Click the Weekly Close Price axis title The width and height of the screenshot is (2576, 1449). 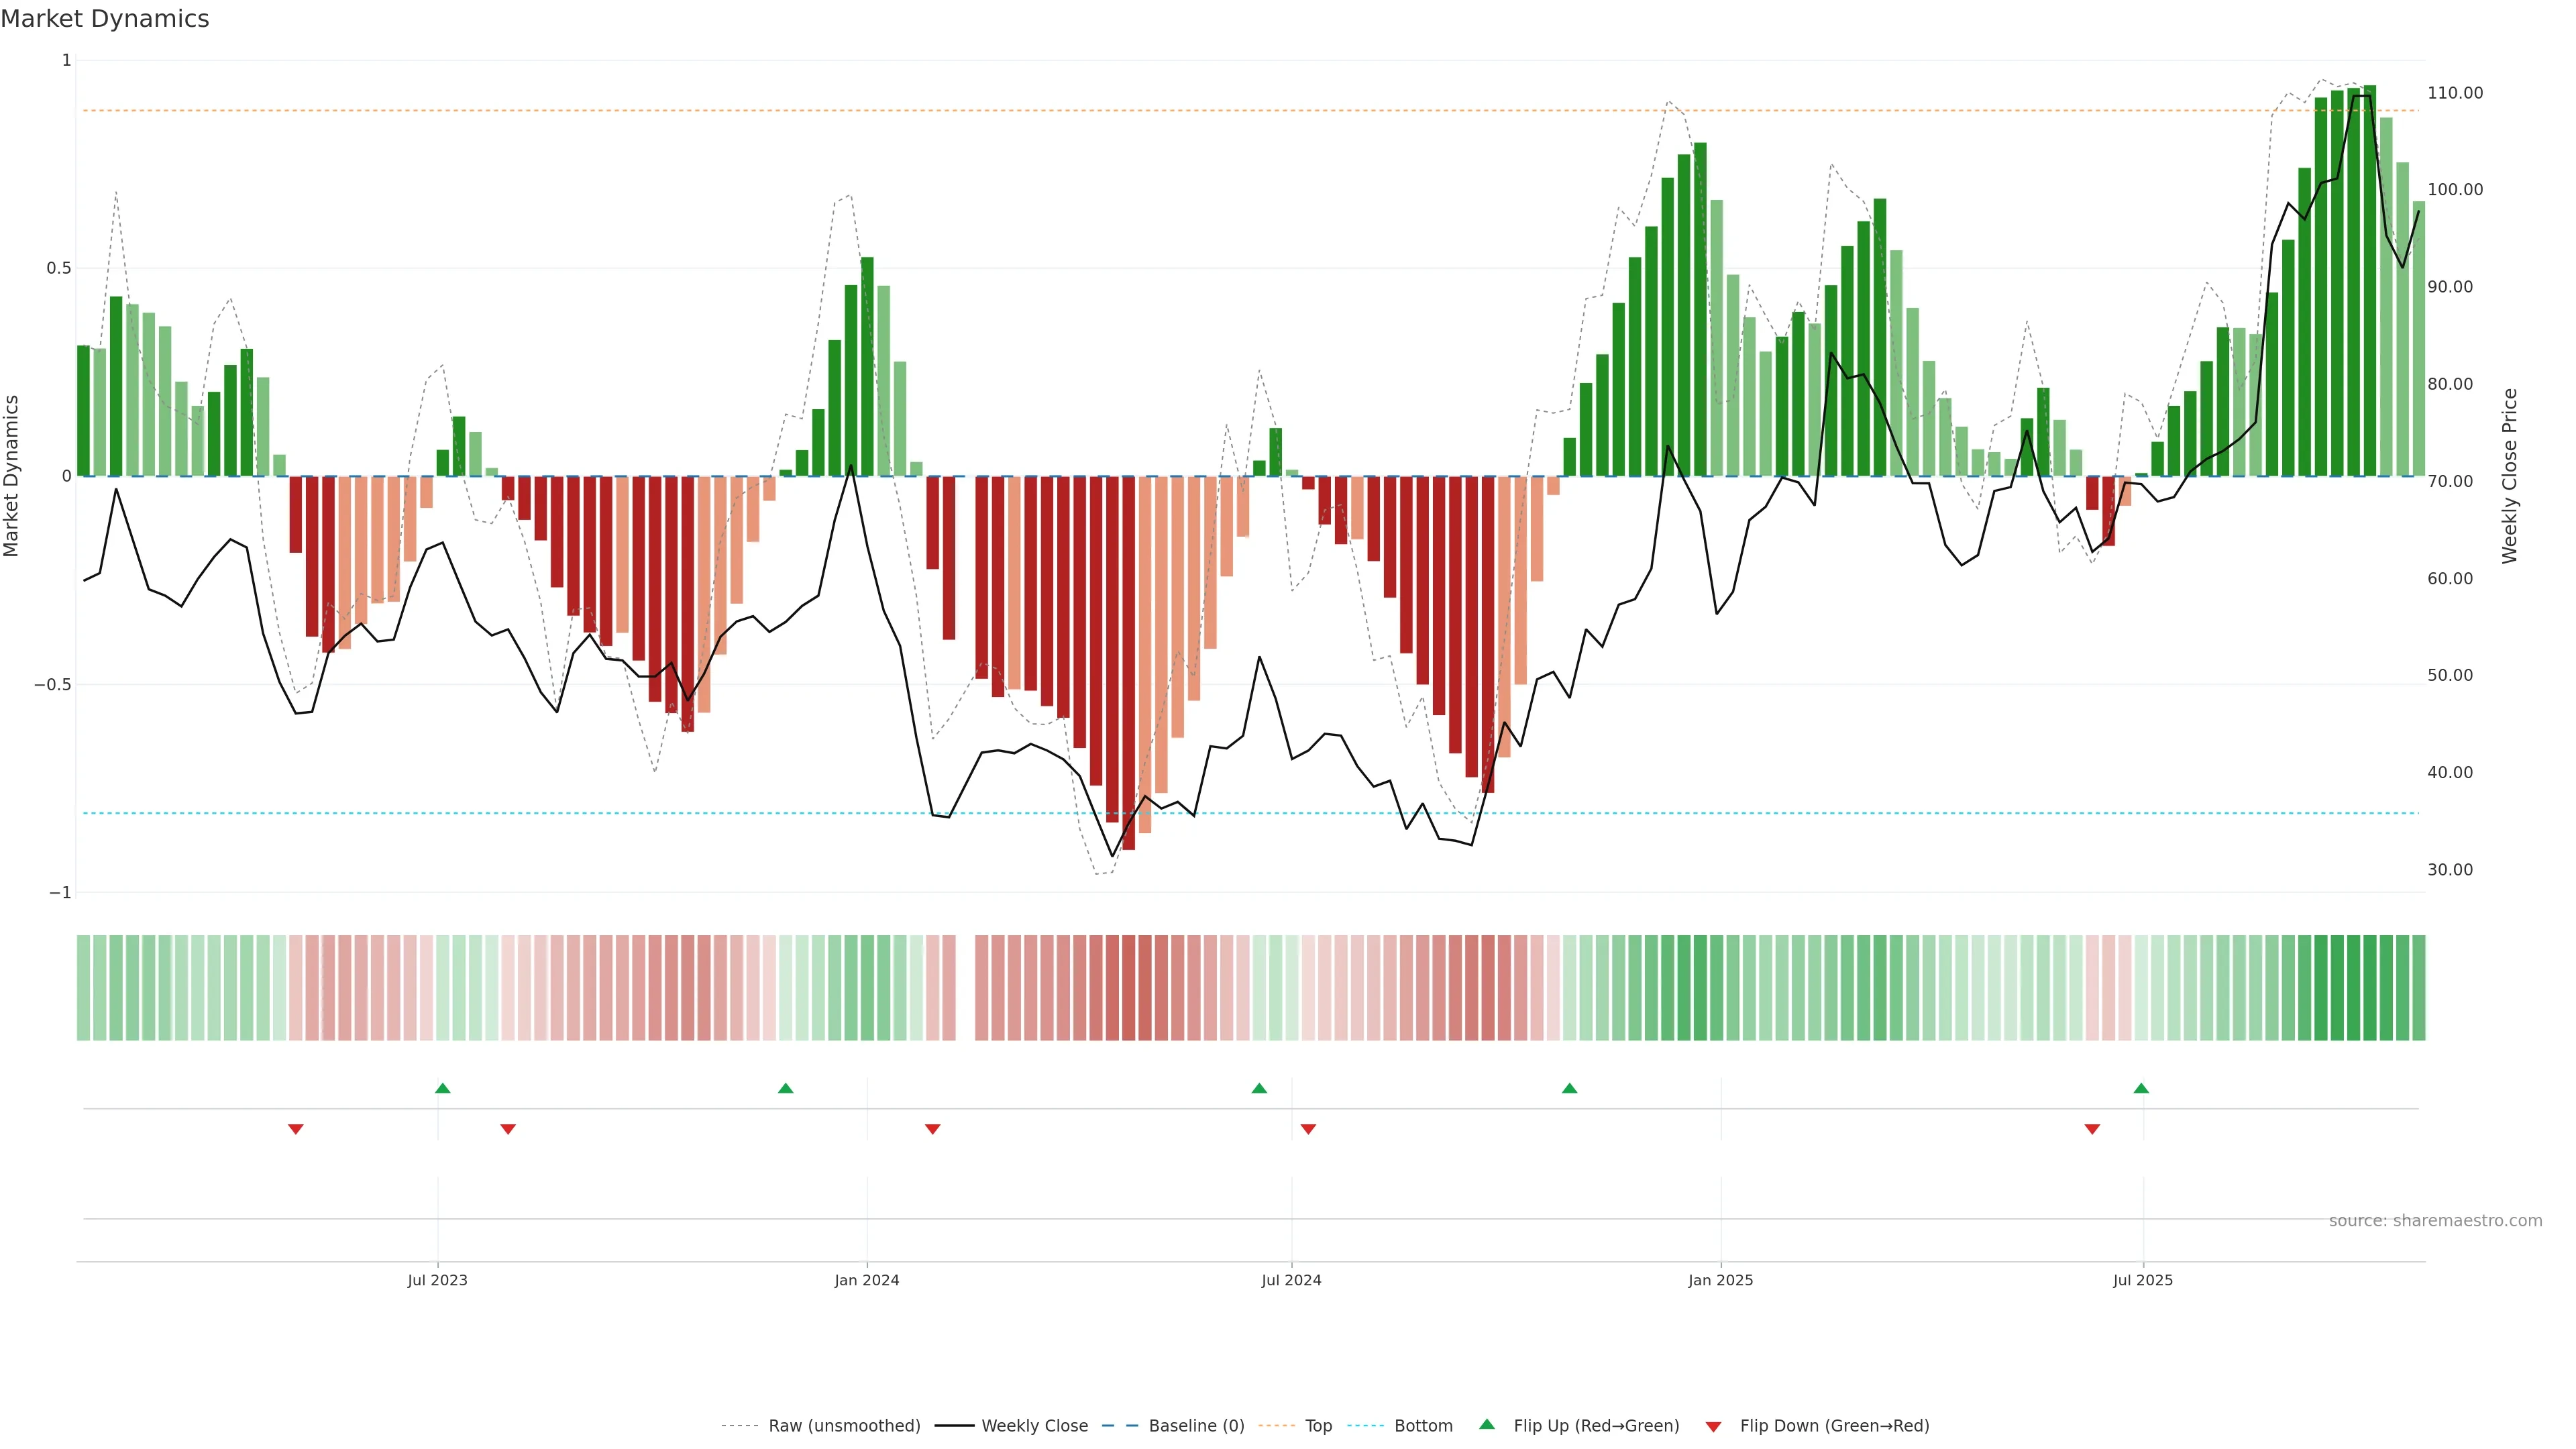tap(2509, 476)
